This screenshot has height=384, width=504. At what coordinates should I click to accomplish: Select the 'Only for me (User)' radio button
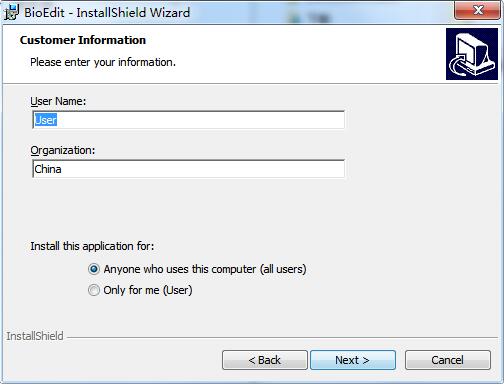tap(94, 290)
